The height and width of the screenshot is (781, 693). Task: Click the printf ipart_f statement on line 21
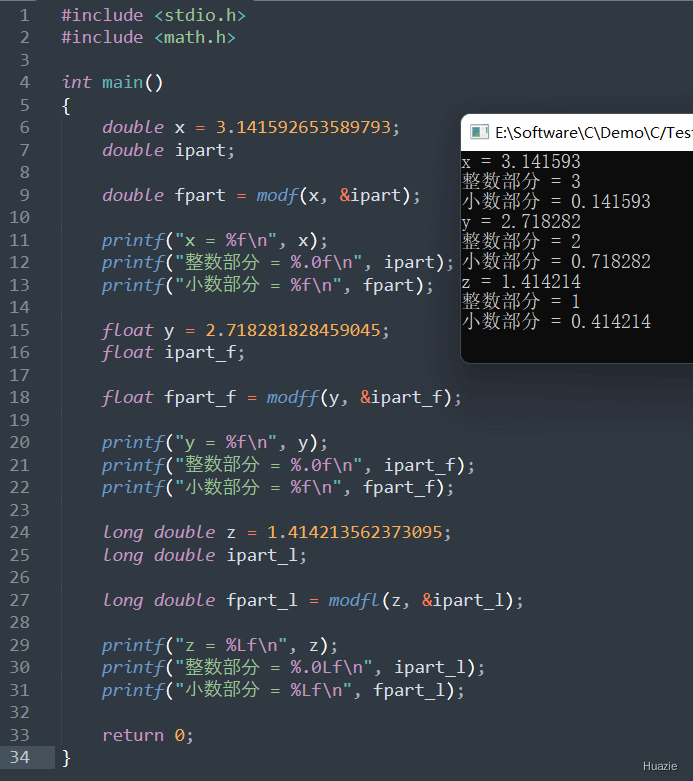click(x=288, y=465)
